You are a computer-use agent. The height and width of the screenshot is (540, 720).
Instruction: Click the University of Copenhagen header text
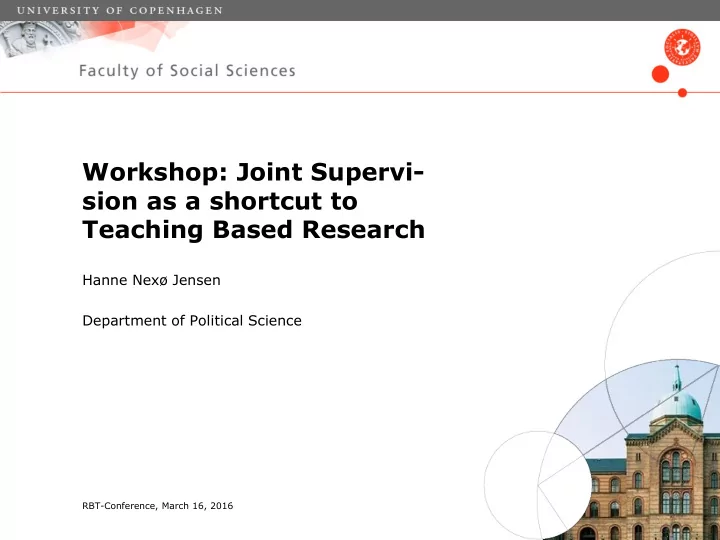pyautogui.click(x=119, y=10)
